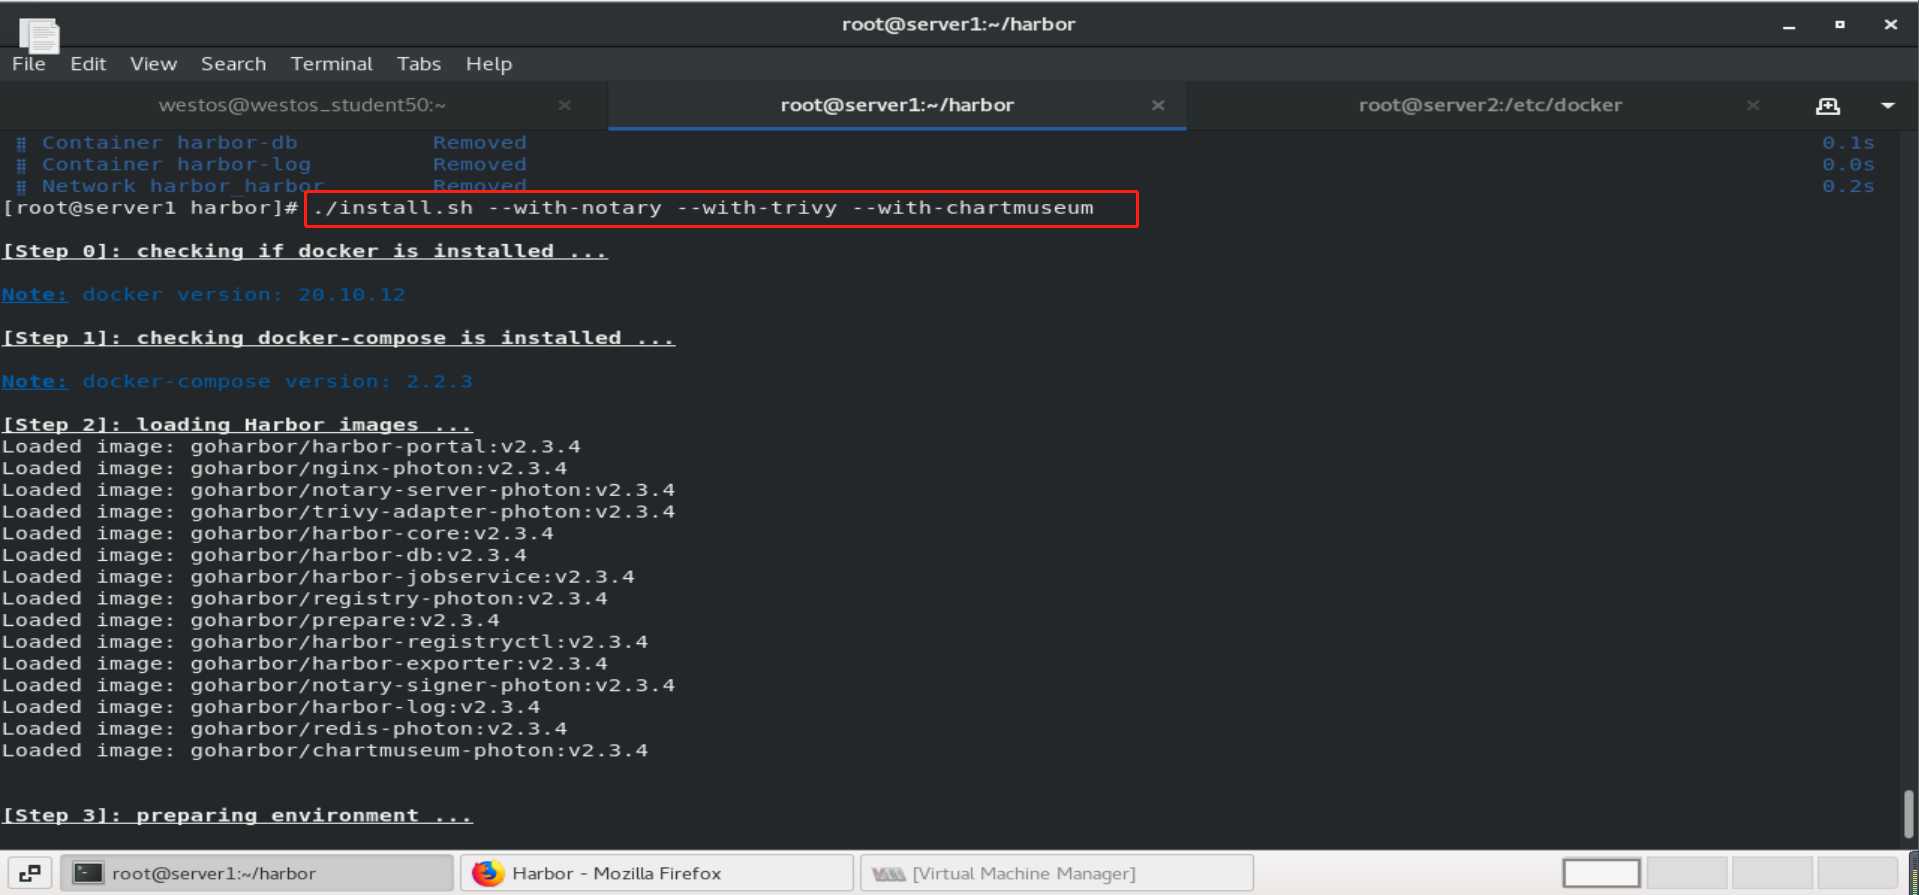Open the Terminal menu
Image resolution: width=1919 pixels, height=895 pixels.
tap(331, 64)
